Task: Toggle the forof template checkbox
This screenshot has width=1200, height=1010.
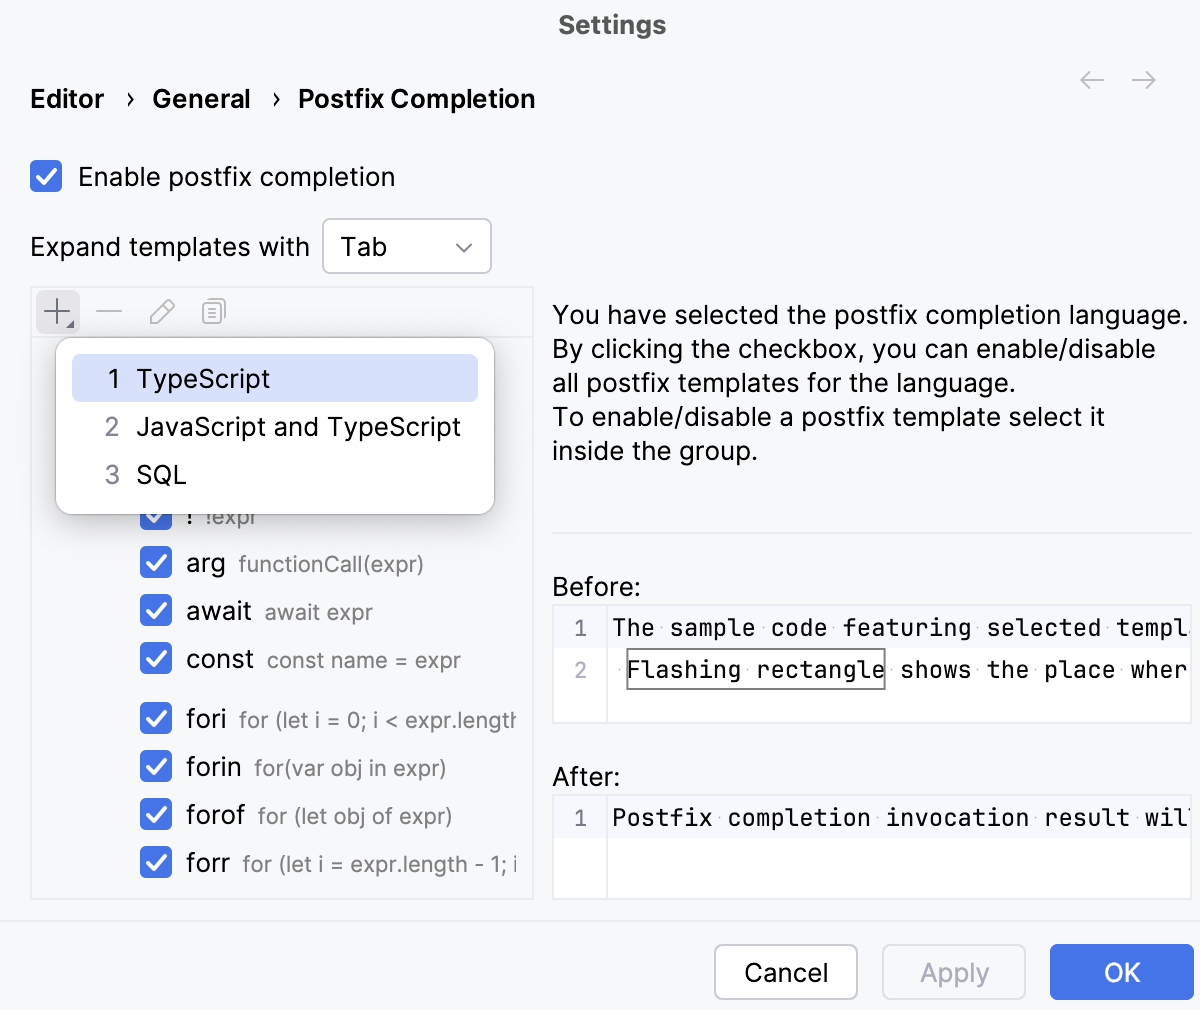Action: coord(156,815)
